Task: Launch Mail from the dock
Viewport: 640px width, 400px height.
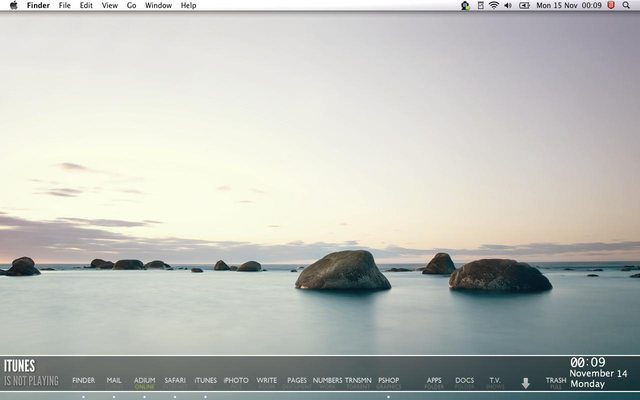Action: point(114,381)
